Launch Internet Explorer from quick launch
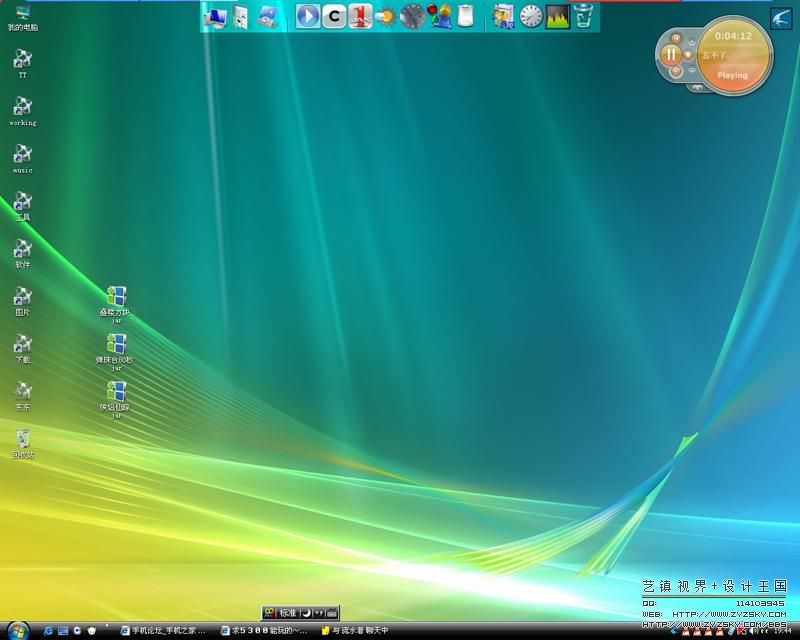 click(48, 631)
